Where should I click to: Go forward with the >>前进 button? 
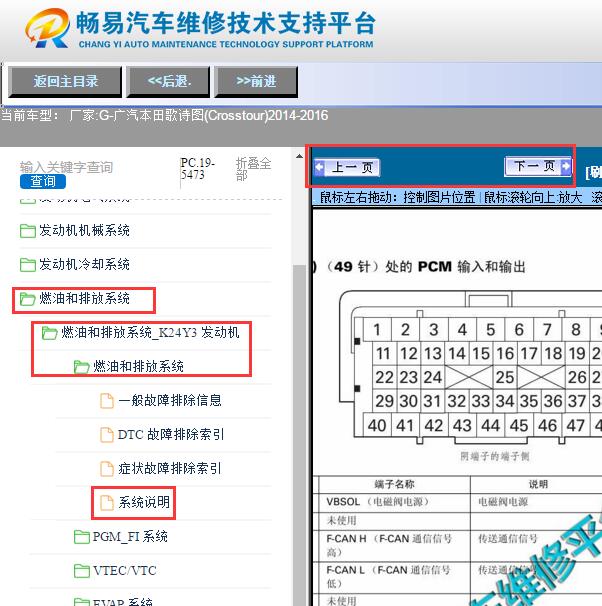256,82
